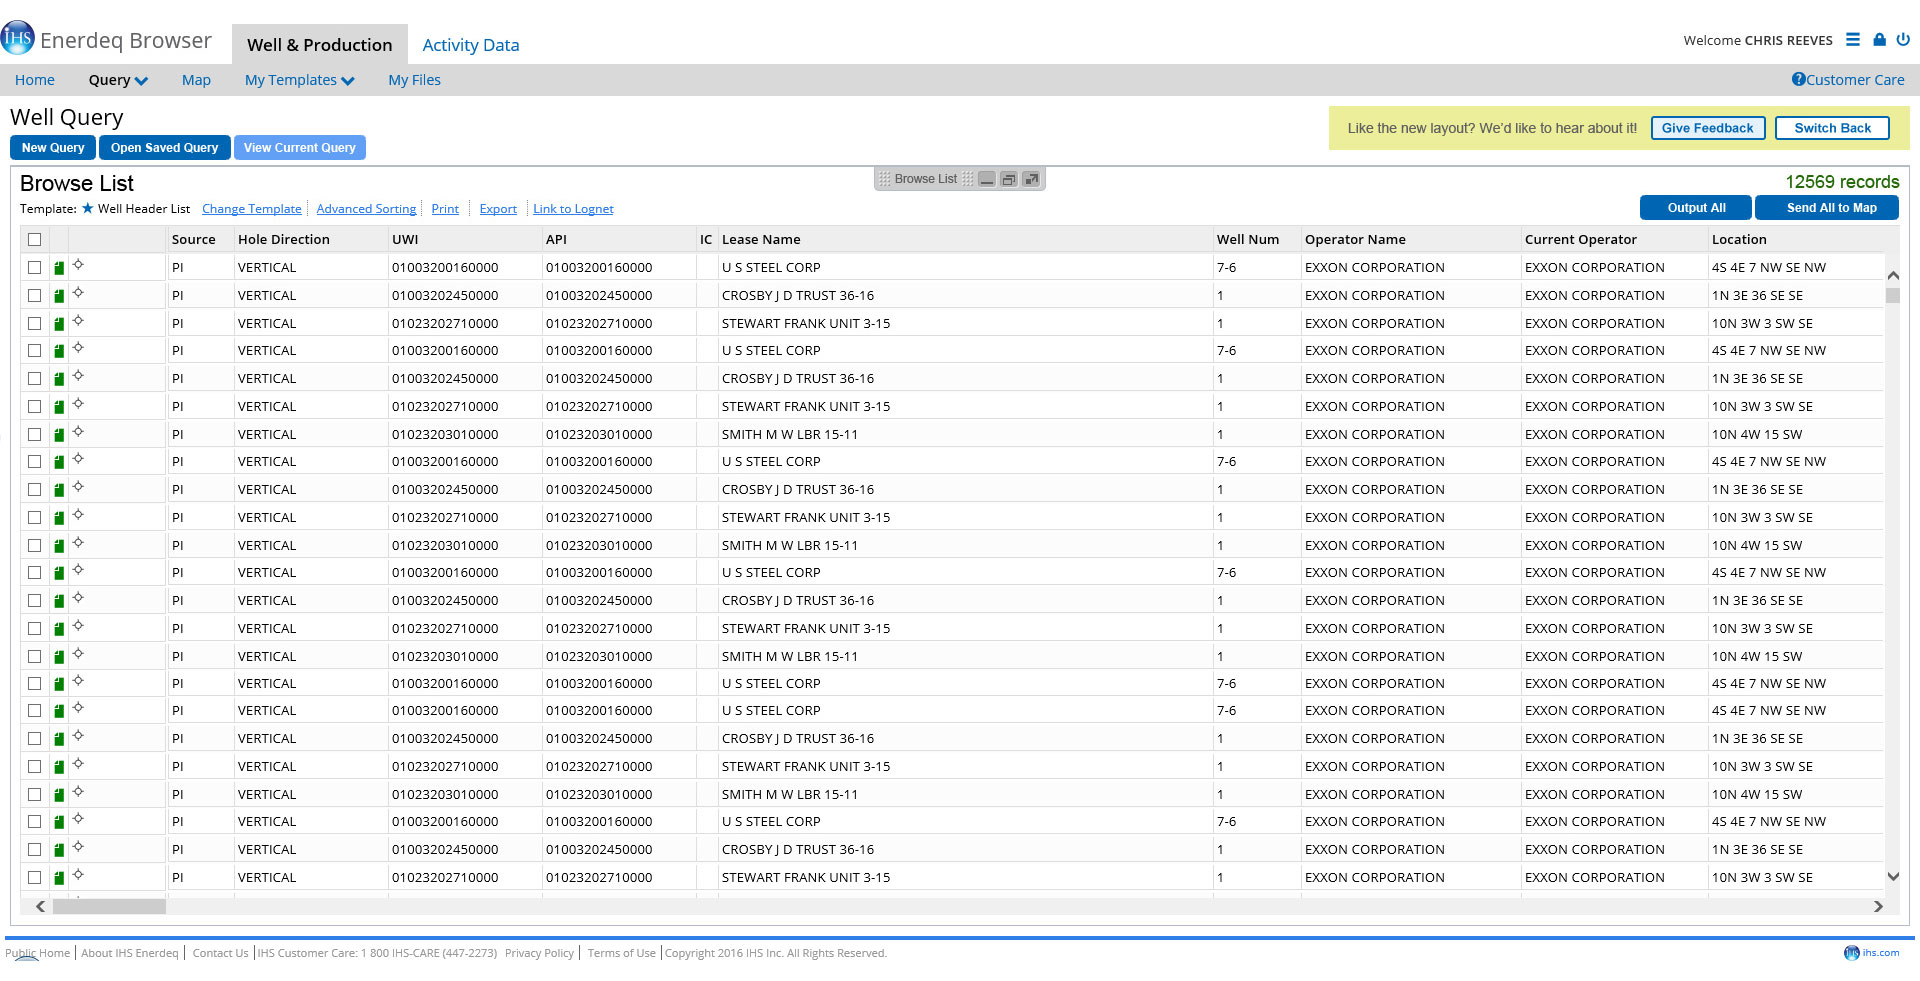Open the Change Template link

(252, 209)
